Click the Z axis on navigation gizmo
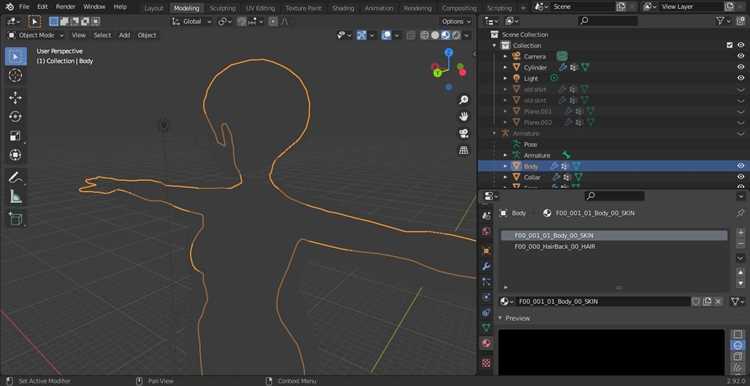This screenshot has height=386, width=750. [449, 53]
